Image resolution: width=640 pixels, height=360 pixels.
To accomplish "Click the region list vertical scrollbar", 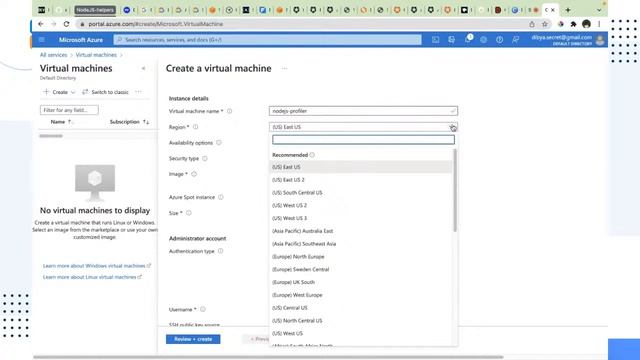I will click(x=455, y=190).
